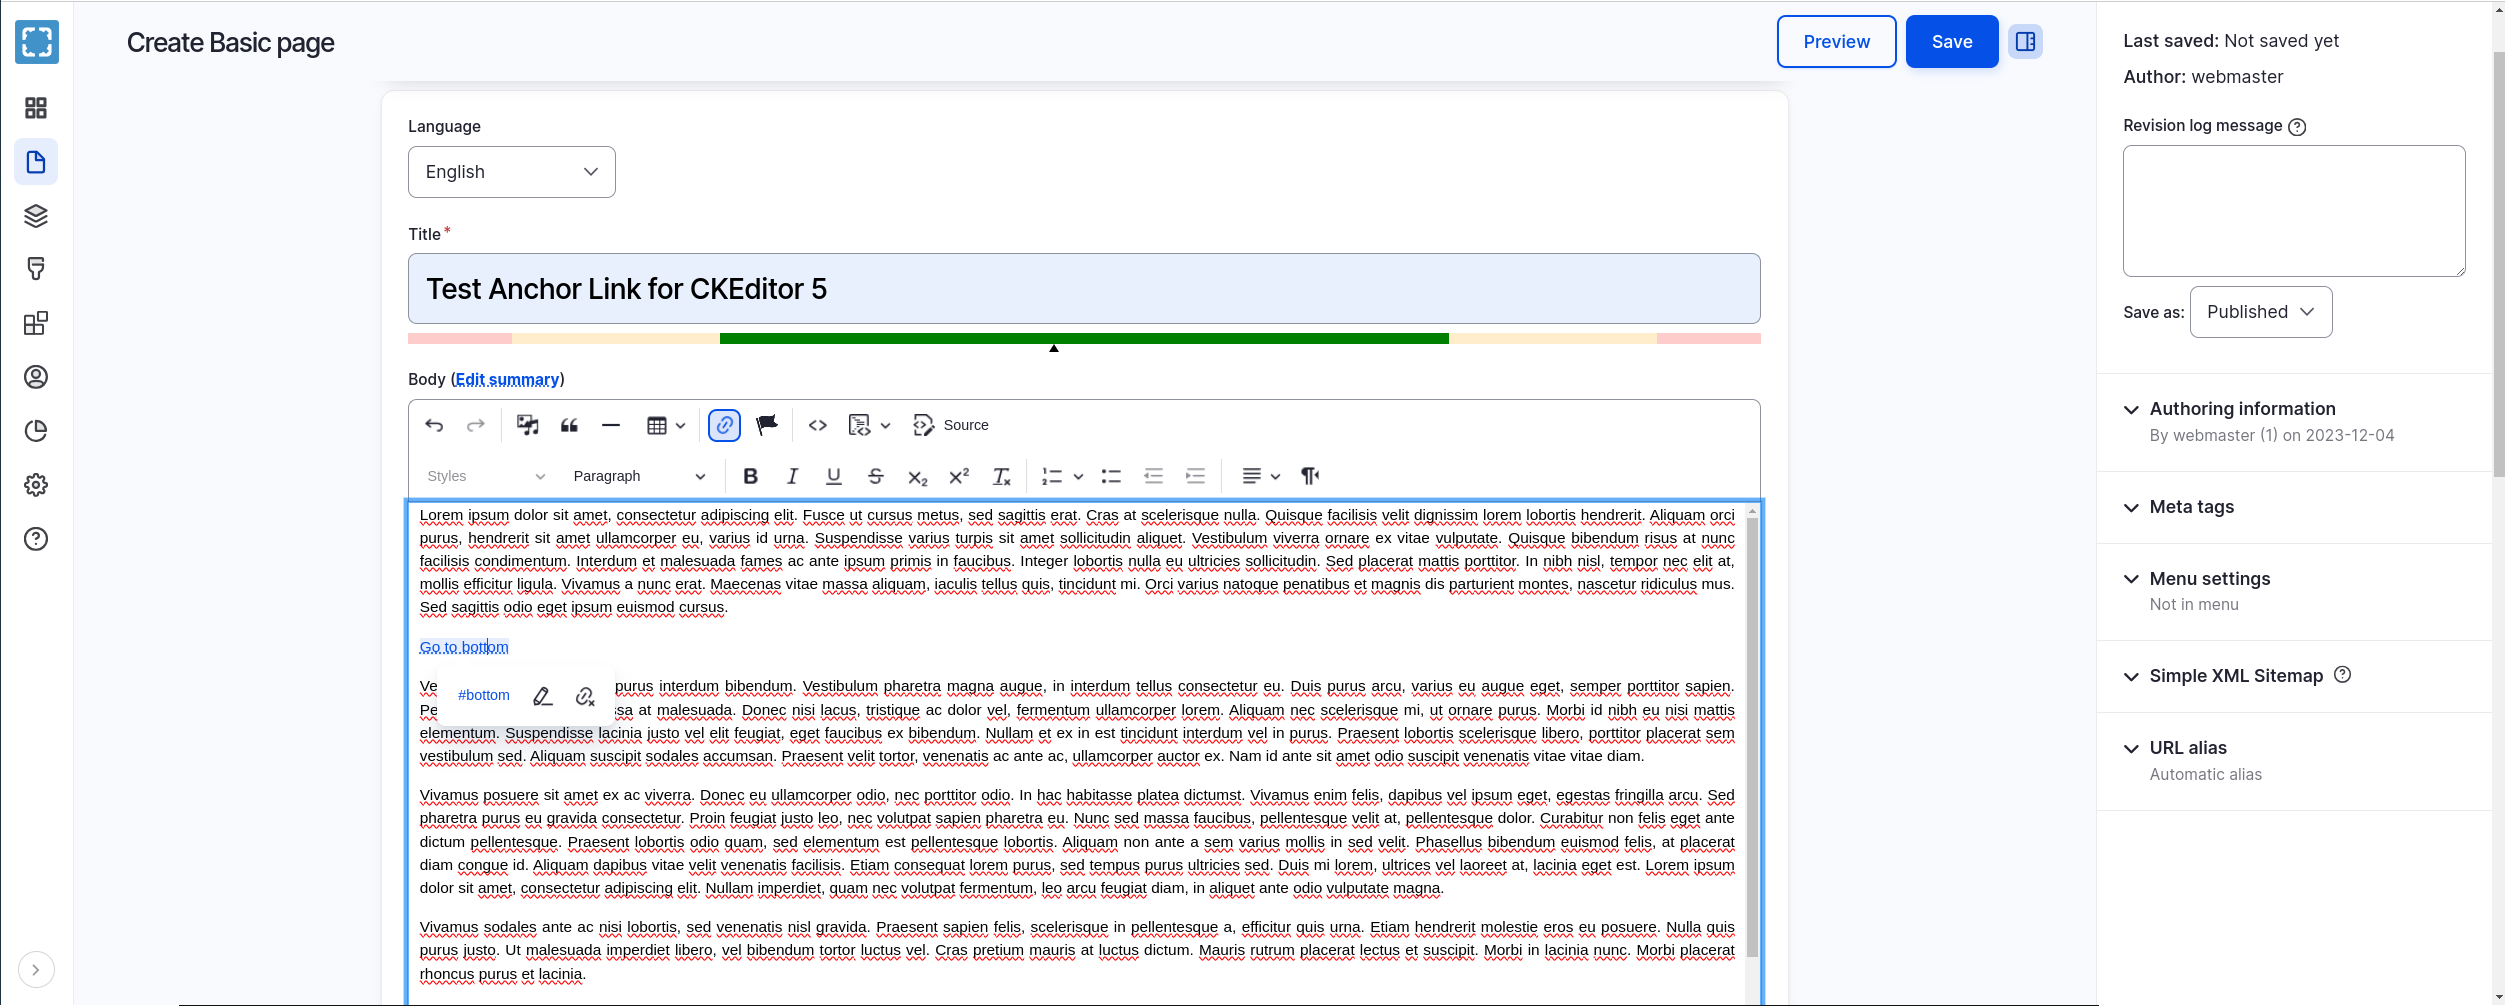Expand the left sidebar with the arrow button
The image size is (2505, 1006).
(x=36, y=970)
